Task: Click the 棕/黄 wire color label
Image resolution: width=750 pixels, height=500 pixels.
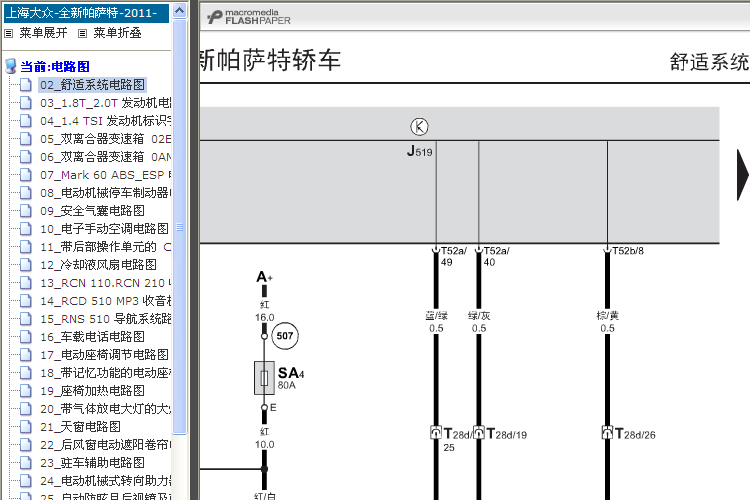Action: (x=607, y=316)
